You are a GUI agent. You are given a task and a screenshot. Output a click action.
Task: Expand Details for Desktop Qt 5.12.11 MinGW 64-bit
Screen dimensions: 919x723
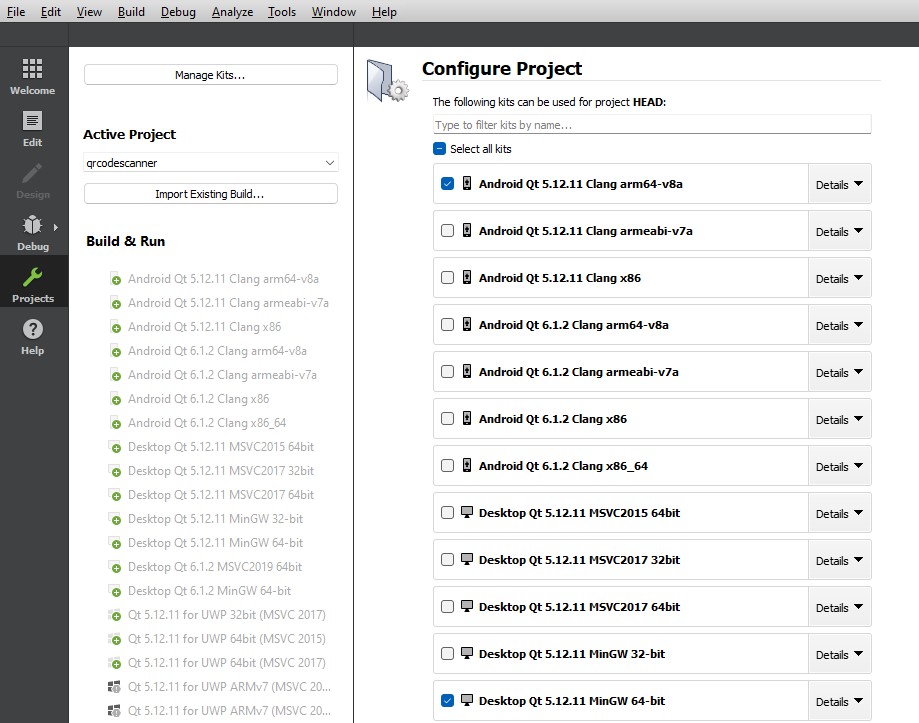[838, 702]
